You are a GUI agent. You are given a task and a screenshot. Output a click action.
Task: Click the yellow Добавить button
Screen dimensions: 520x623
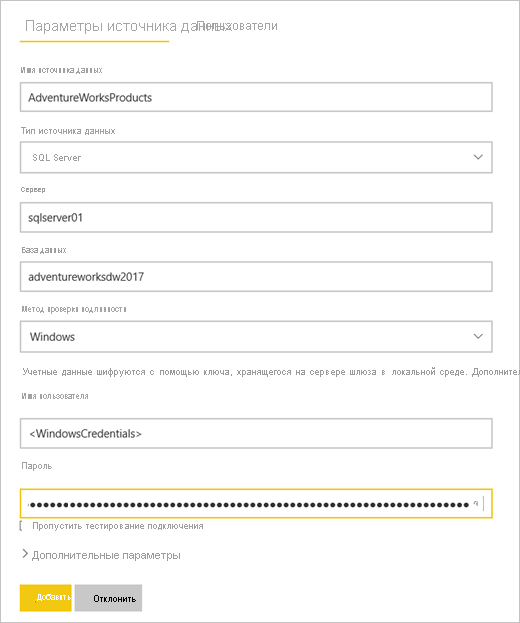coord(46,598)
